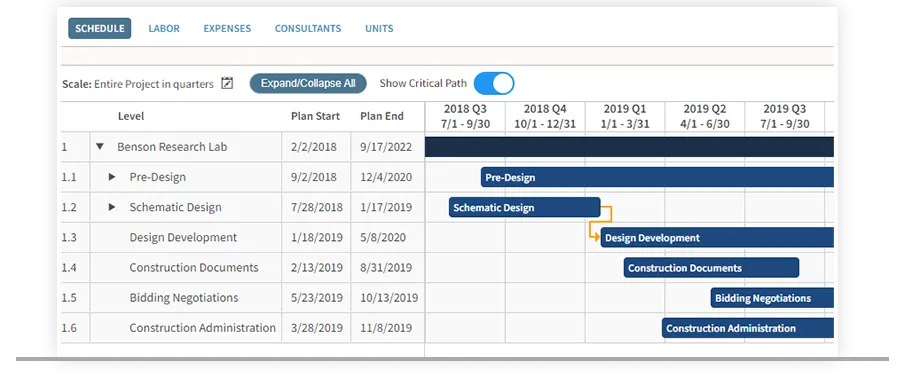Click the Construction Administration row name

point(203,328)
